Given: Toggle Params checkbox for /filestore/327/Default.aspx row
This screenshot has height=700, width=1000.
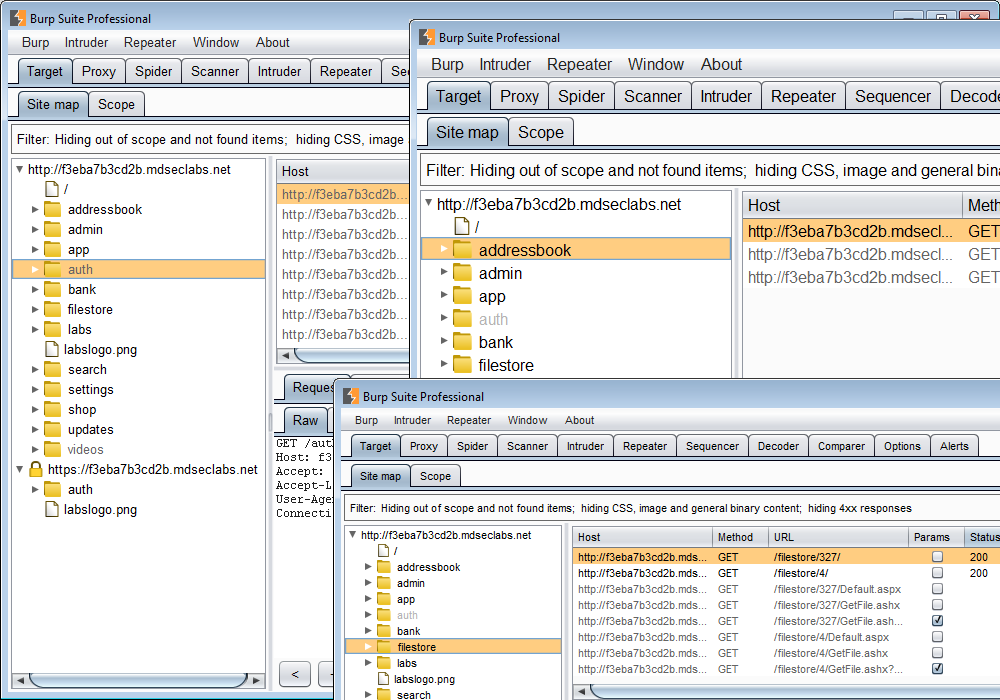Looking at the screenshot, I should pos(938,588).
